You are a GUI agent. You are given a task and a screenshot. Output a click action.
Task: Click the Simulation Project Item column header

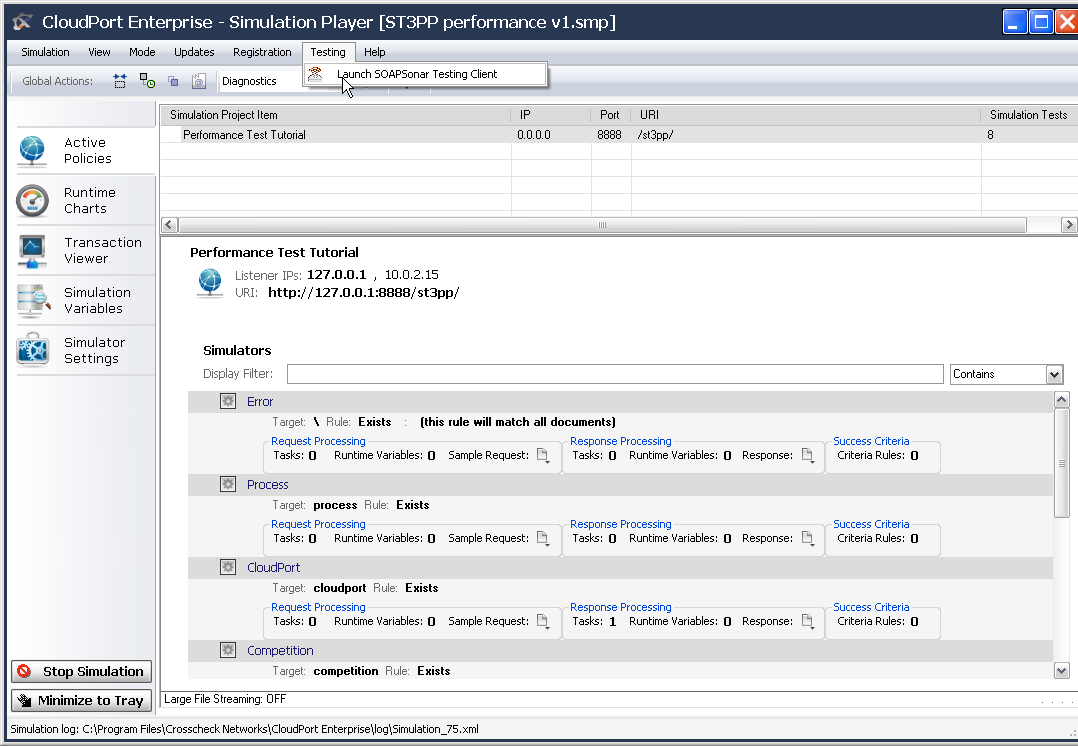tap(336, 115)
